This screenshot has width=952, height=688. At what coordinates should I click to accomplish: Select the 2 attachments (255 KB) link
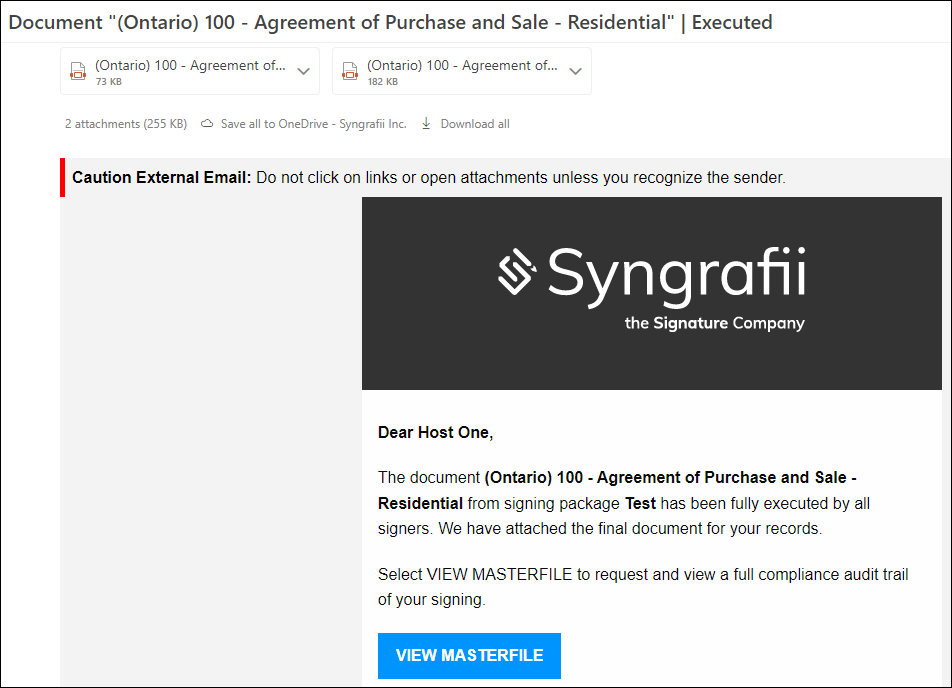coord(124,123)
